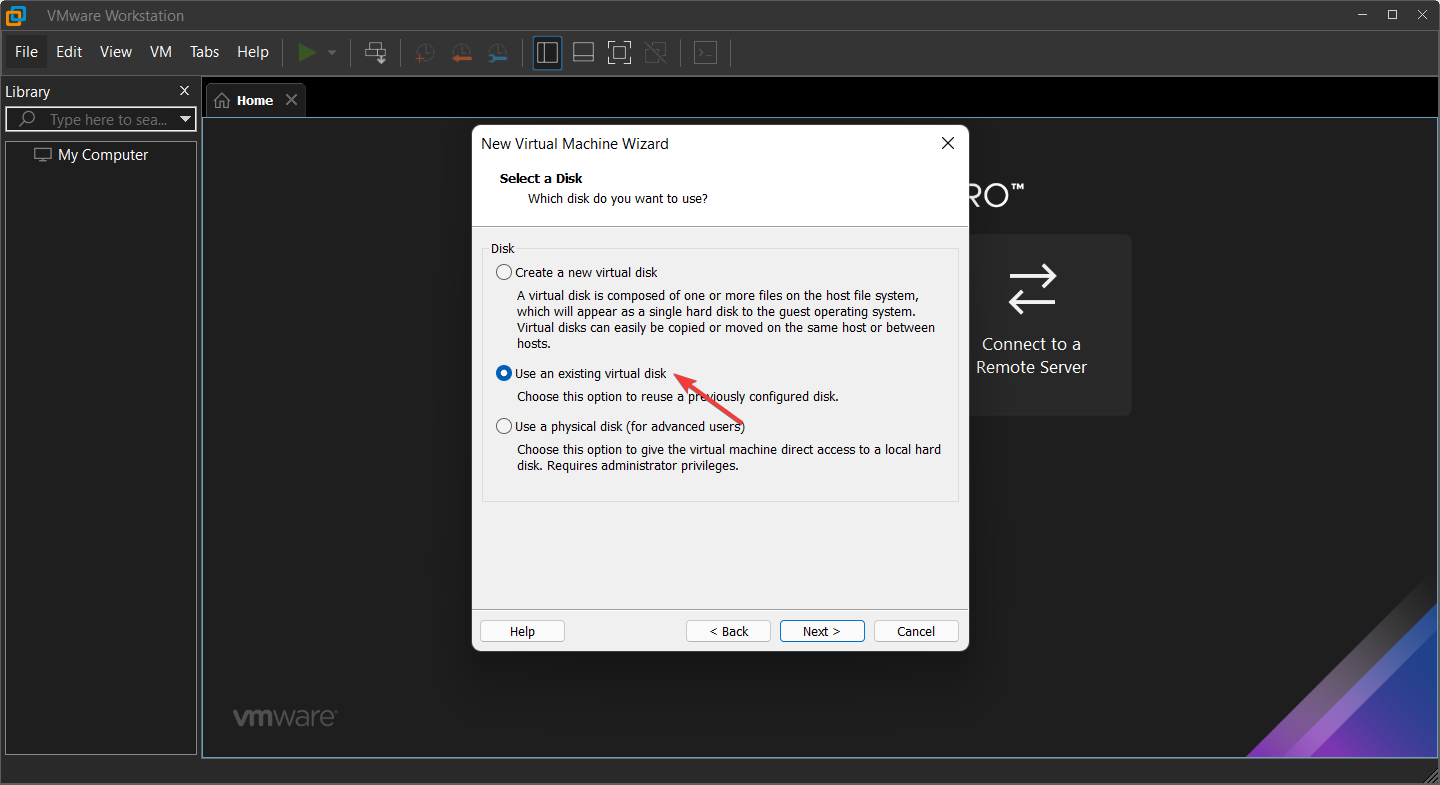Screen dimensions: 1440x785
Task: Select Create a new virtual disk option
Action: [577, 272]
